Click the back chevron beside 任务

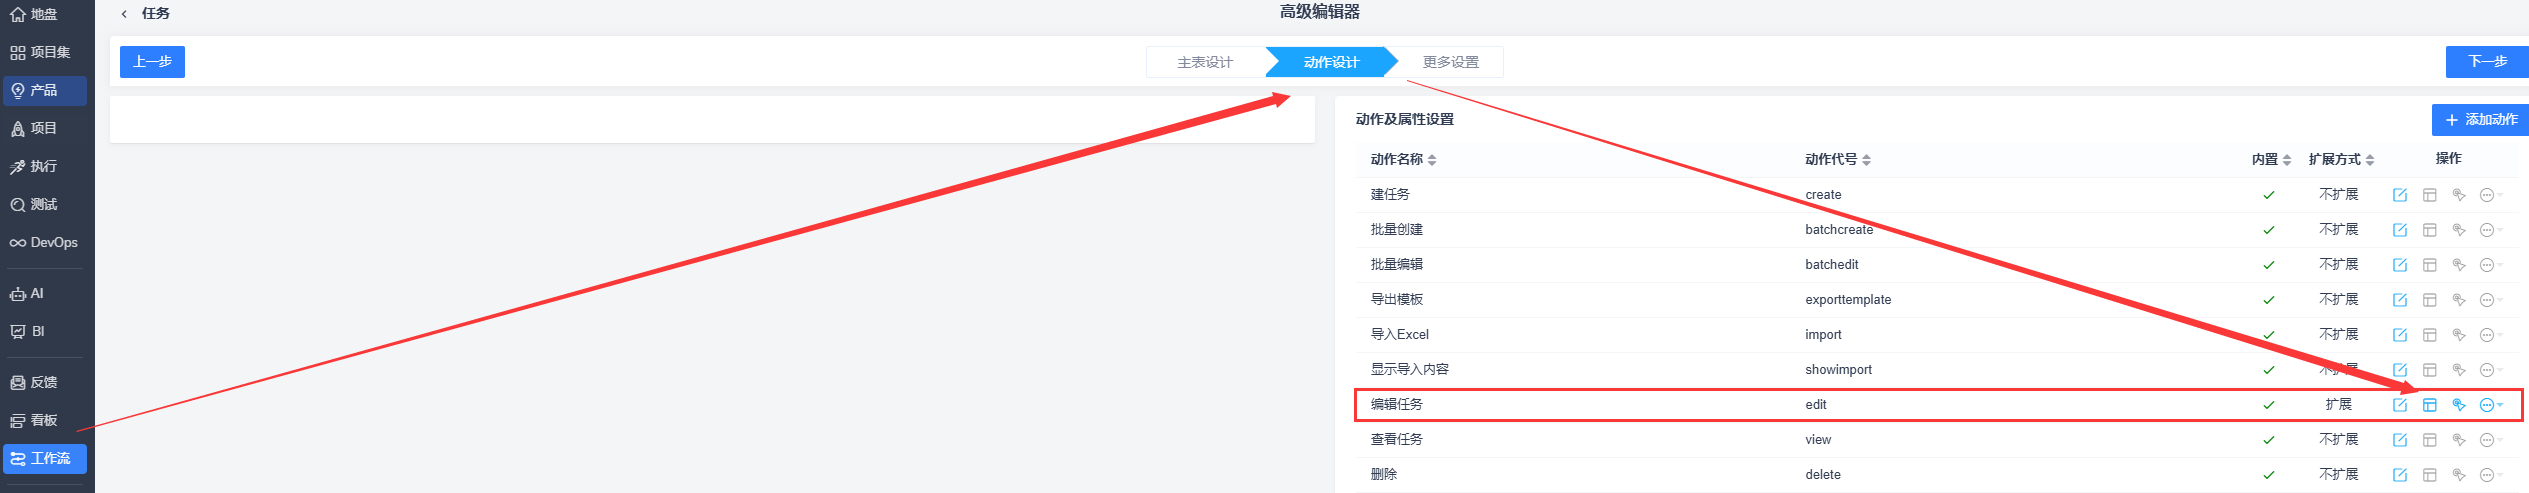(124, 14)
